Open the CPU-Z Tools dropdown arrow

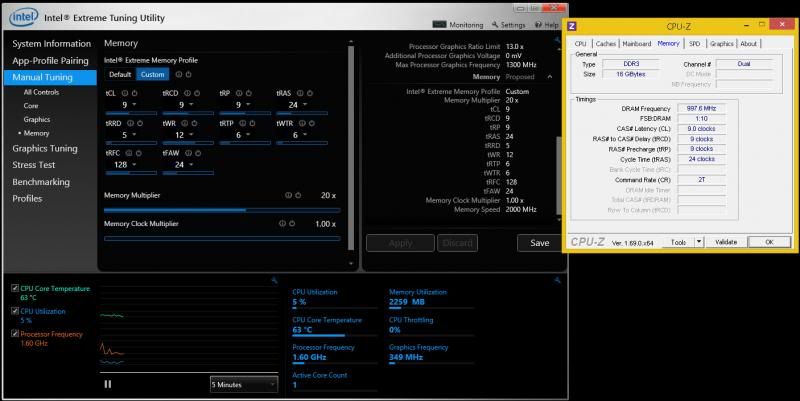point(699,242)
